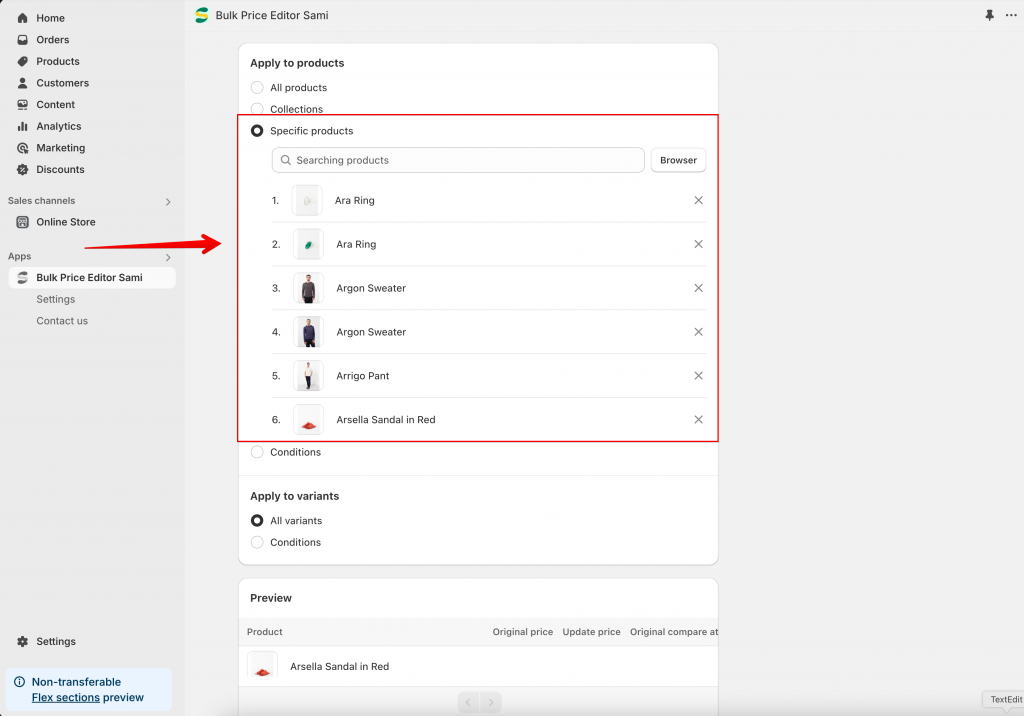Remove Argon Sweater numbered 3 from list

pos(698,288)
